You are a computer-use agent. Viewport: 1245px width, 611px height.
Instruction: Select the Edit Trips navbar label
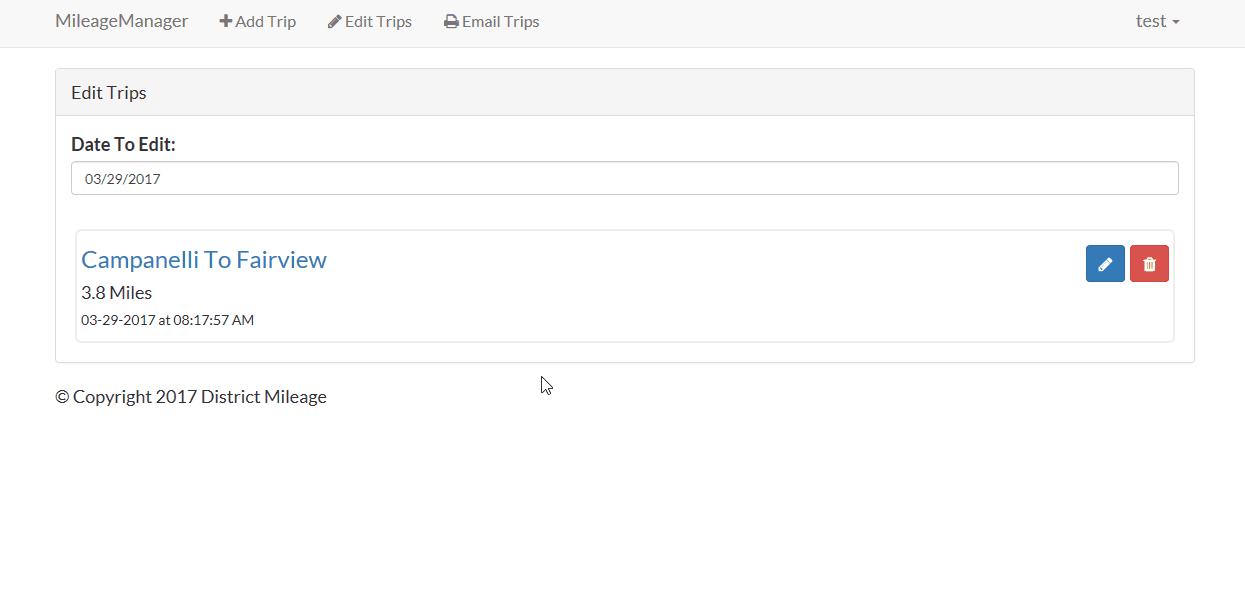pyautogui.click(x=378, y=21)
